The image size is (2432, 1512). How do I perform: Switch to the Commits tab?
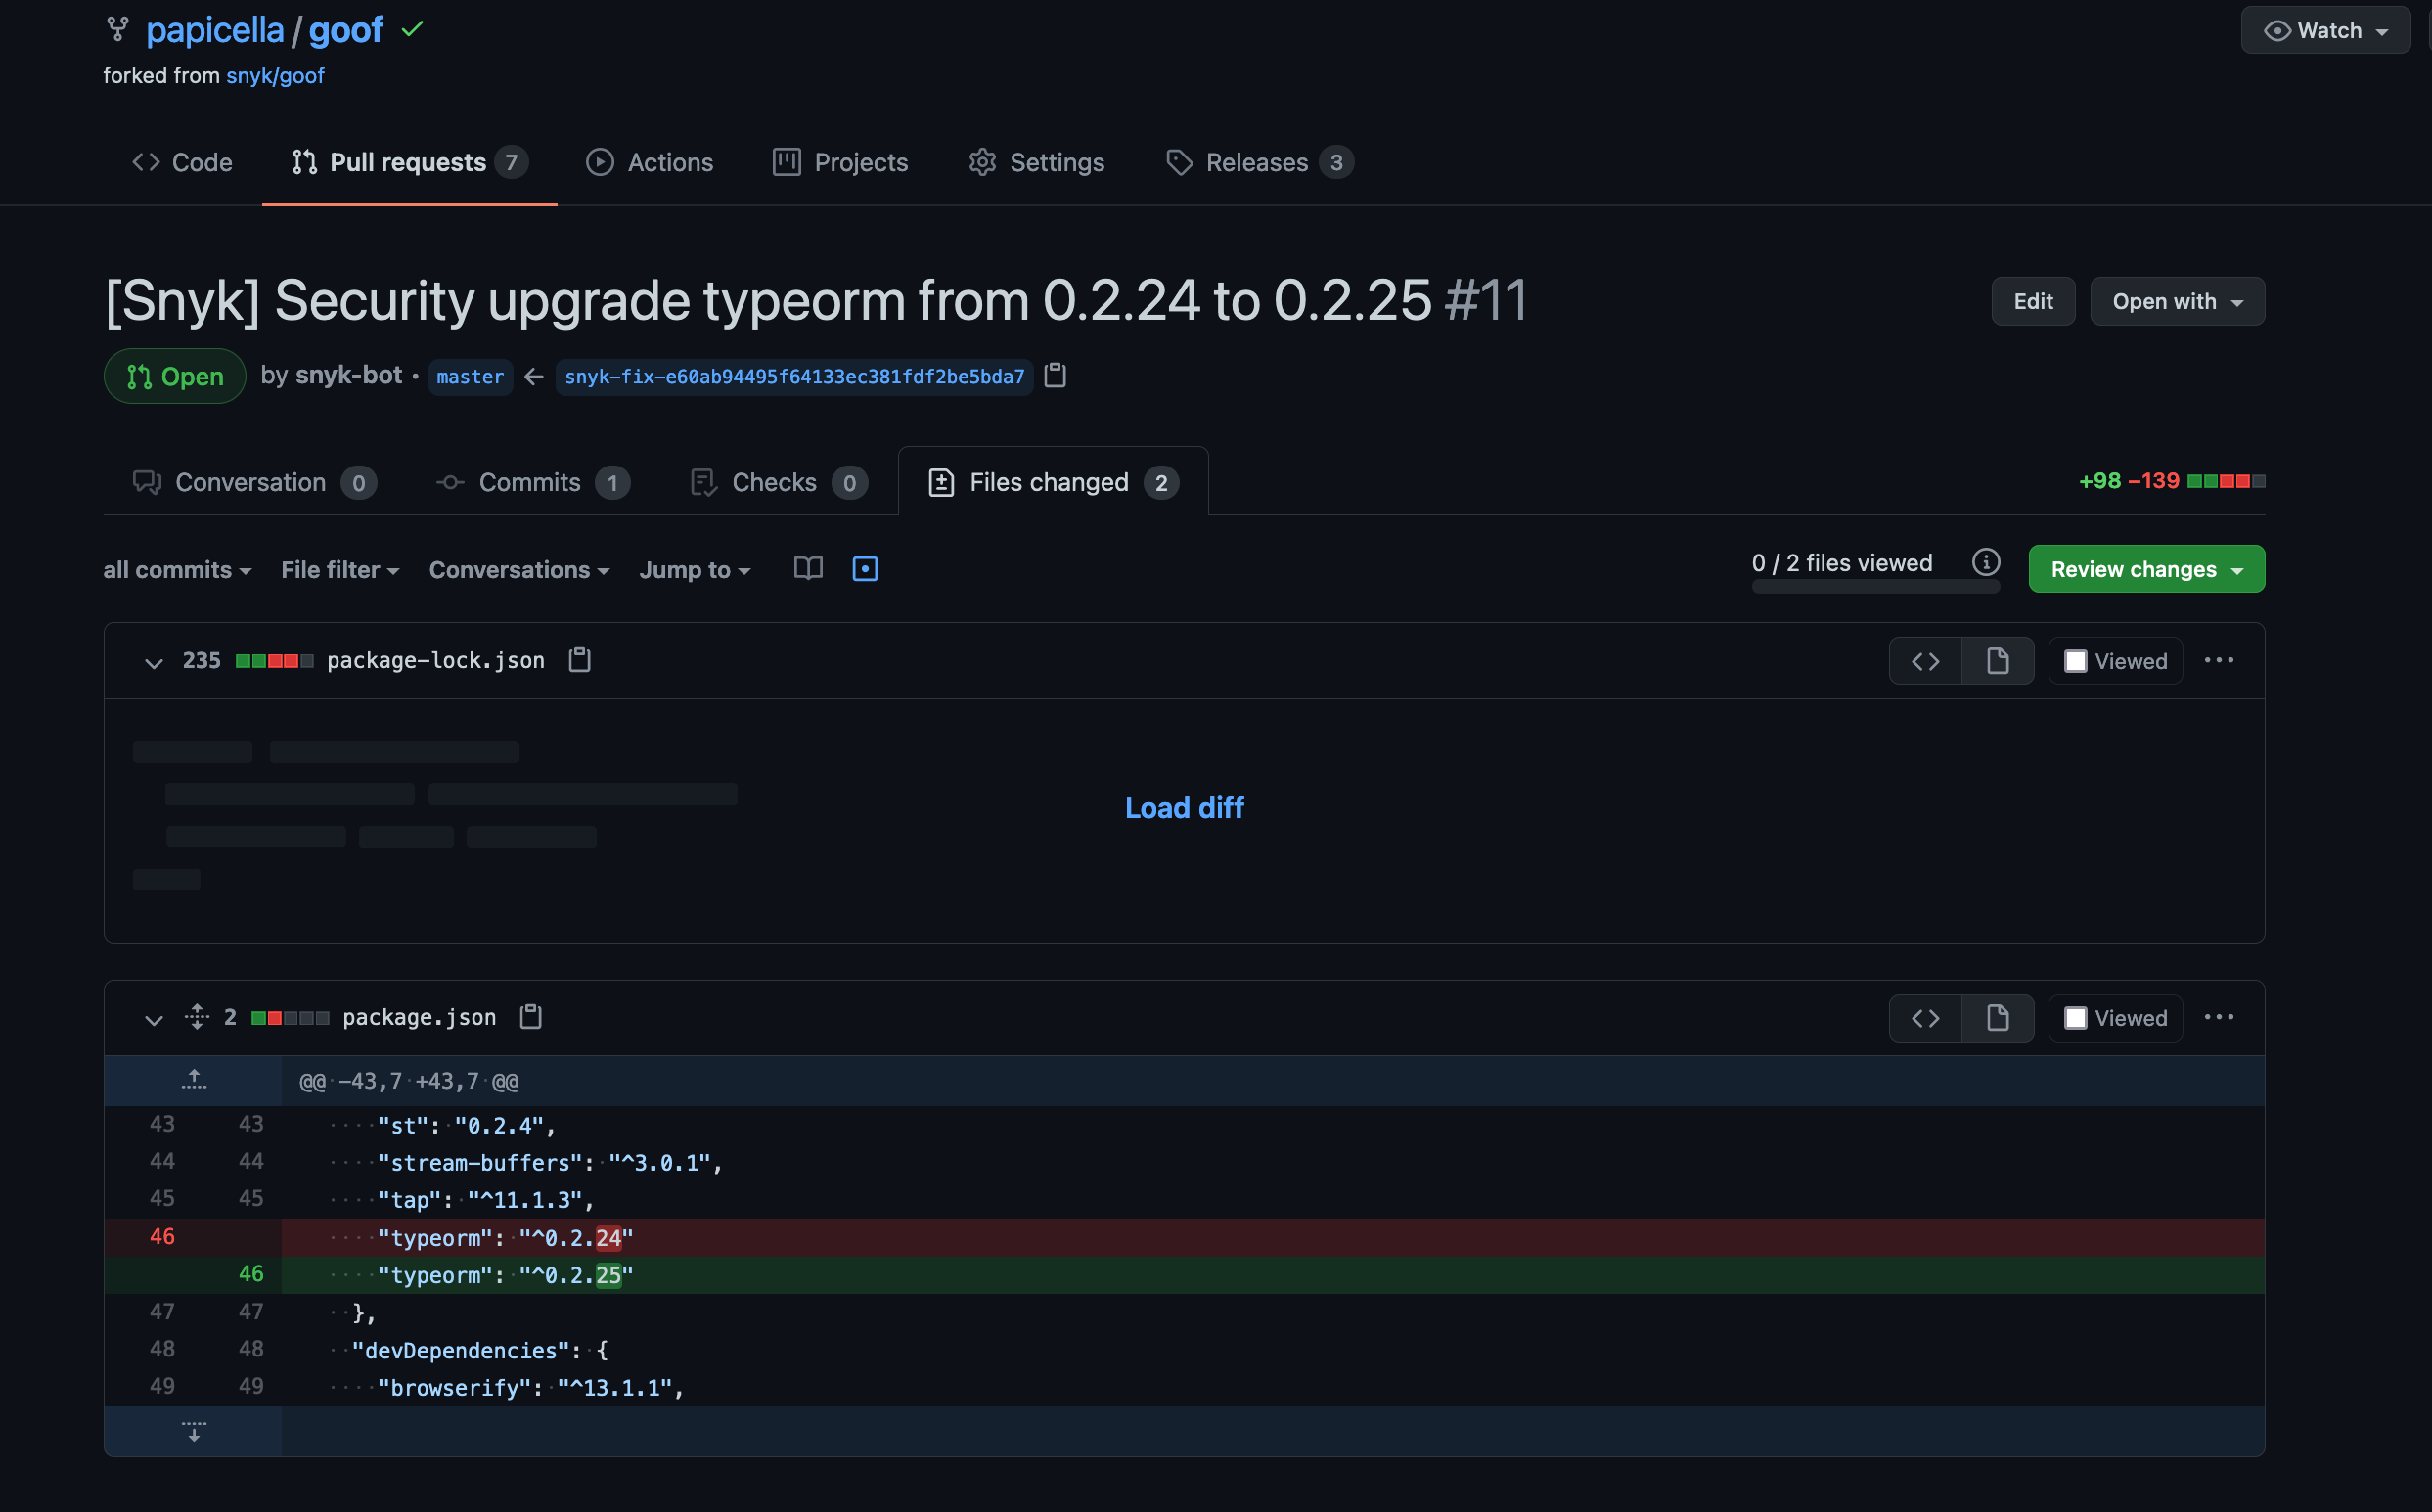click(531, 482)
